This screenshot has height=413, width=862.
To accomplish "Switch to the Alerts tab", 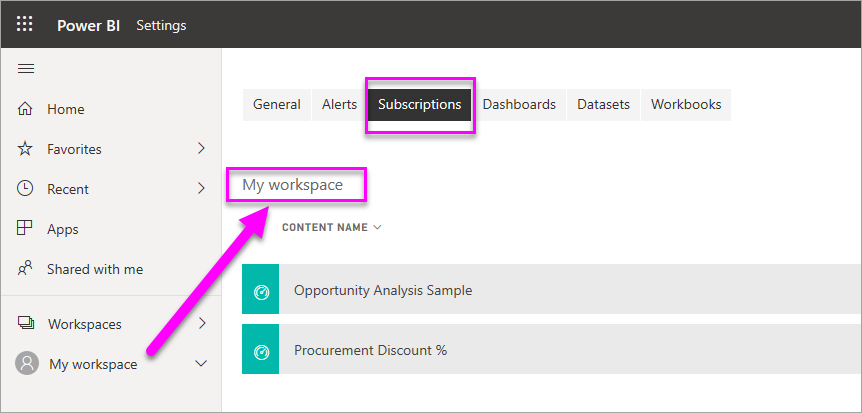I will (339, 104).
